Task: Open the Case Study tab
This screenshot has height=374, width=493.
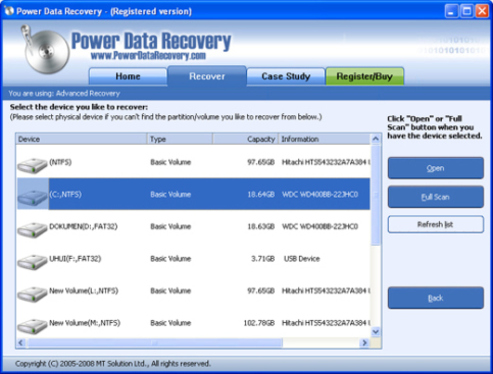Action: (286, 77)
